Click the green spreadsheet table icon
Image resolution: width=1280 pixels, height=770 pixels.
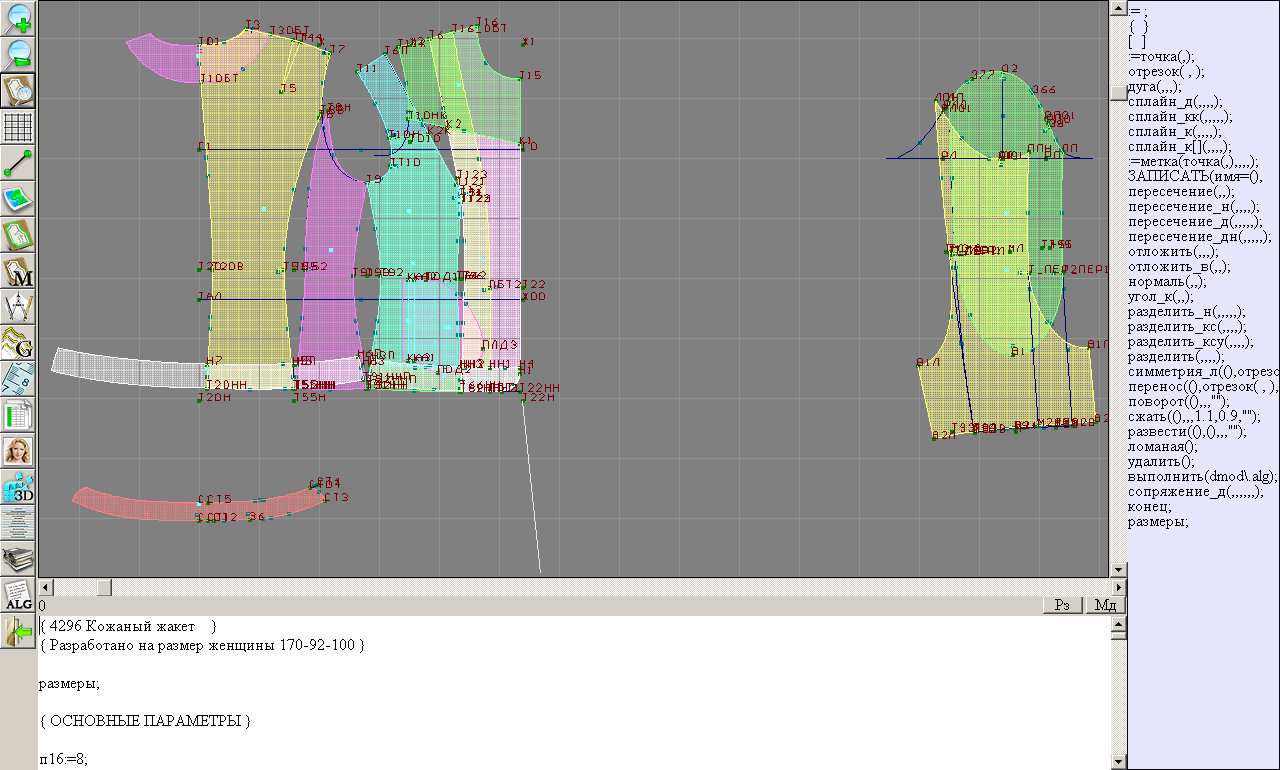[x=18, y=415]
